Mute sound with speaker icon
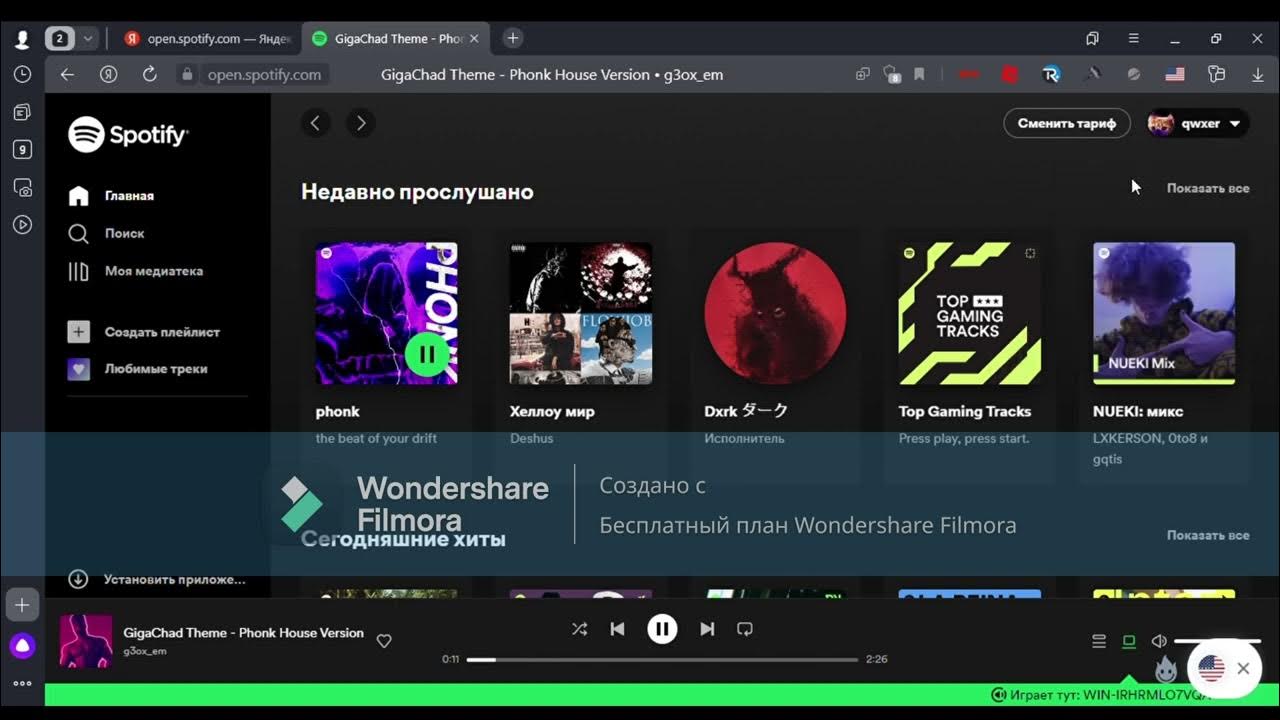 [1159, 641]
